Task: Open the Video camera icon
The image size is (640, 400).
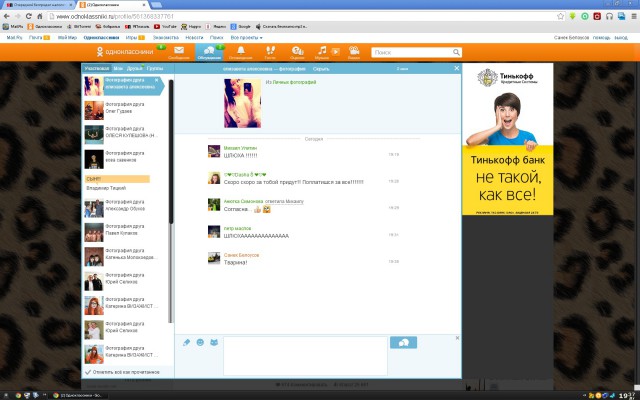Action: (x=354, y=52)
